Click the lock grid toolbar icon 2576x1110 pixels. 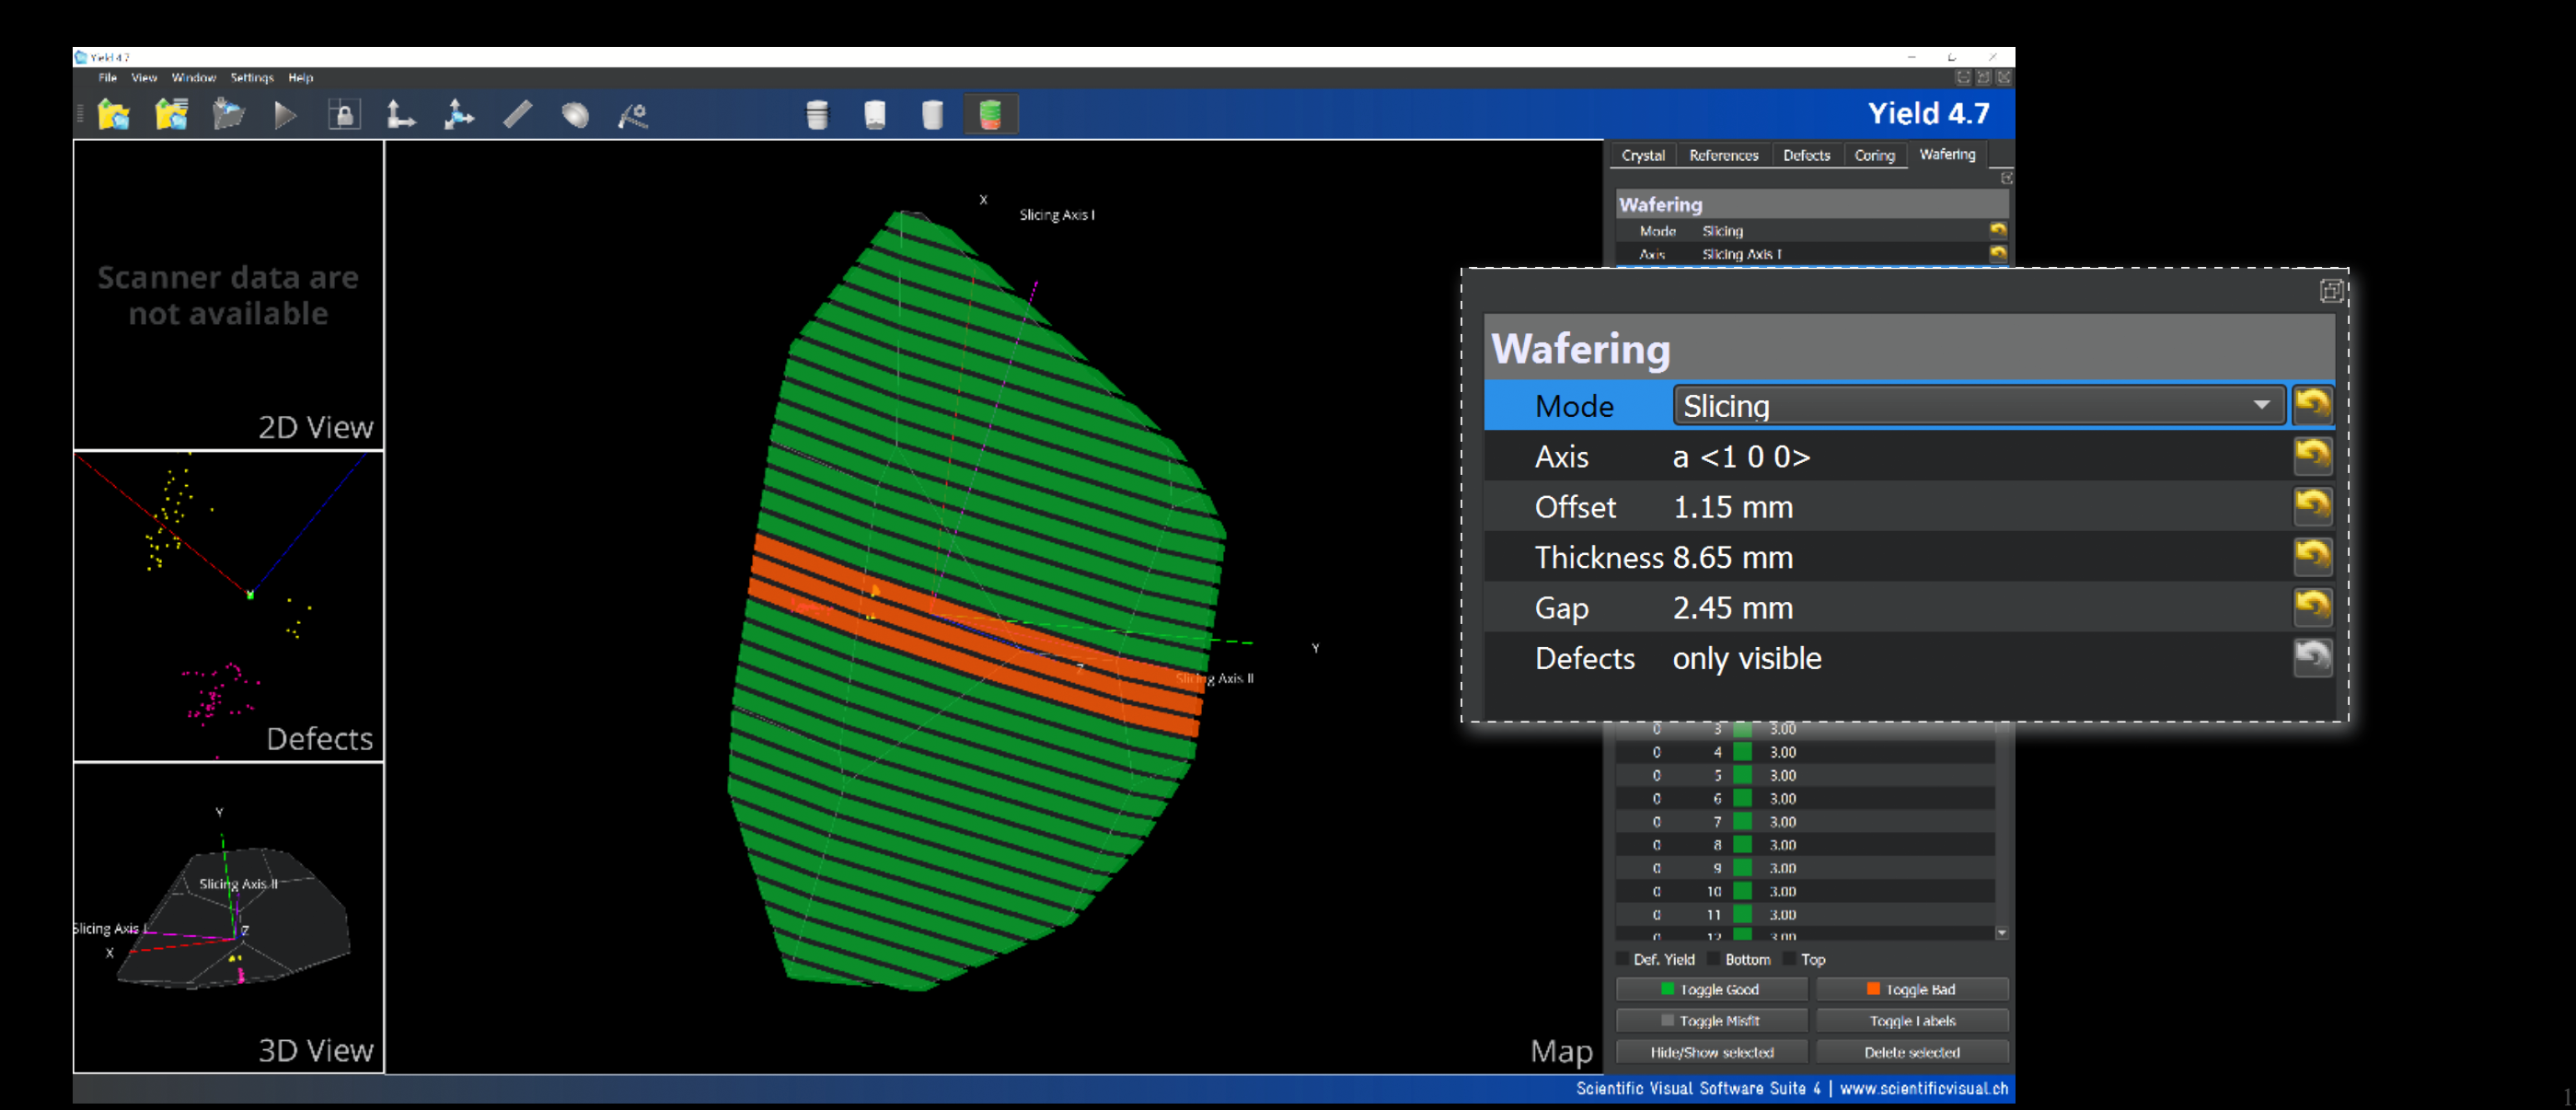tap(344, 115)
